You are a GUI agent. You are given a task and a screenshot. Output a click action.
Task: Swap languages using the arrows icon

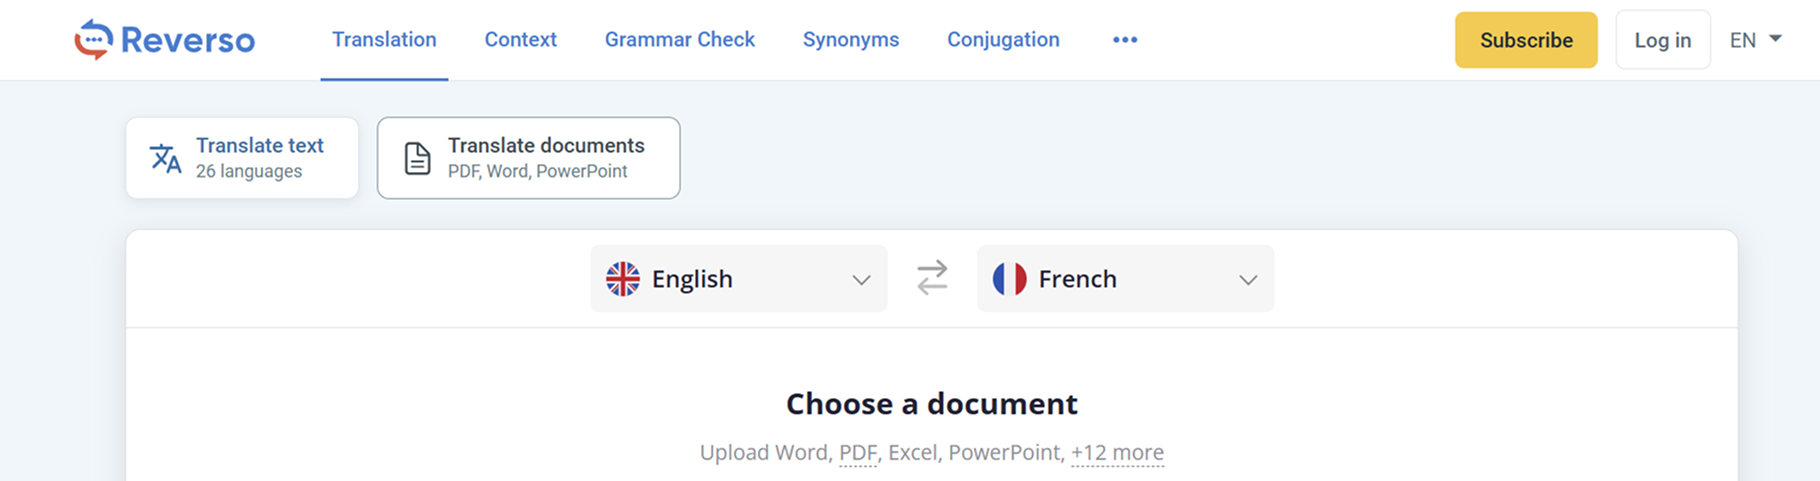(932, 278)
